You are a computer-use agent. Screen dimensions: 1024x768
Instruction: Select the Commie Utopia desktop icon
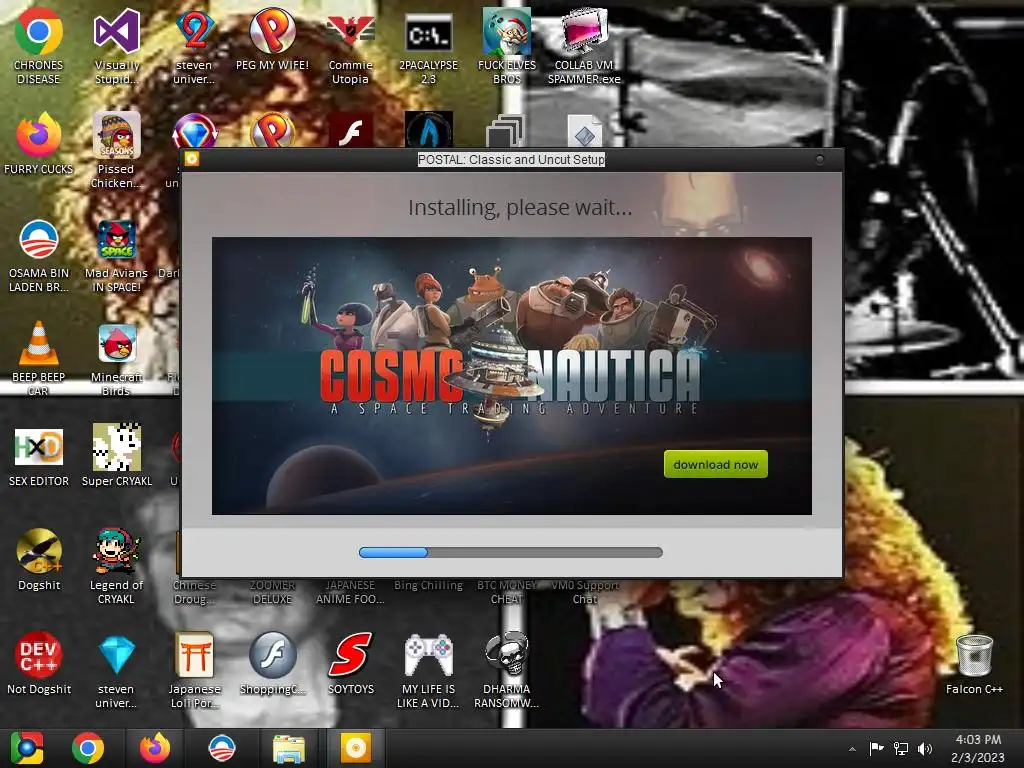coord(351,46)
